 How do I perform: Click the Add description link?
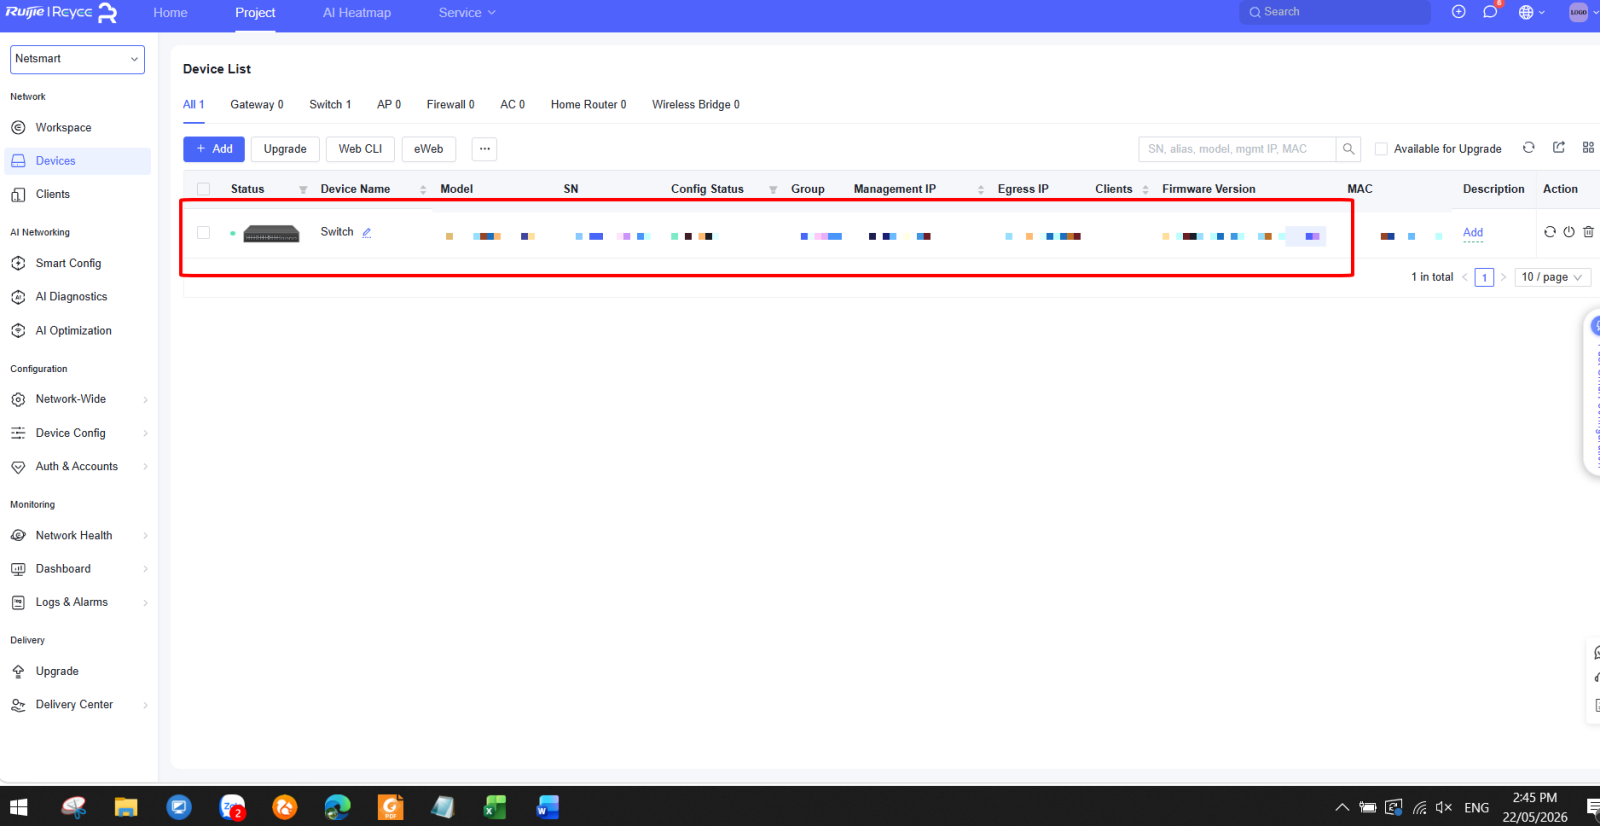1473,232
